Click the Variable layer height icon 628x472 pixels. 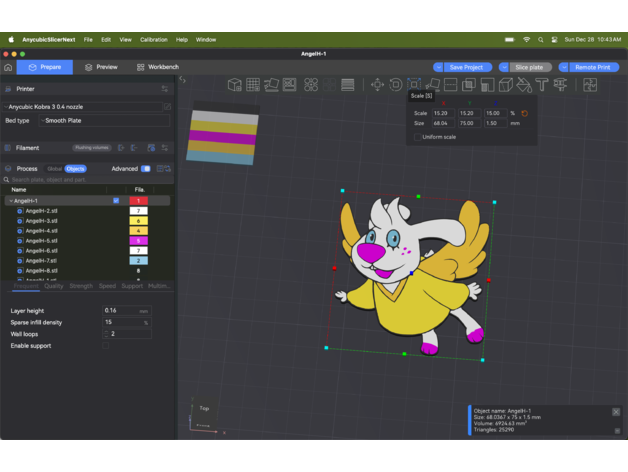click(348, 85)
